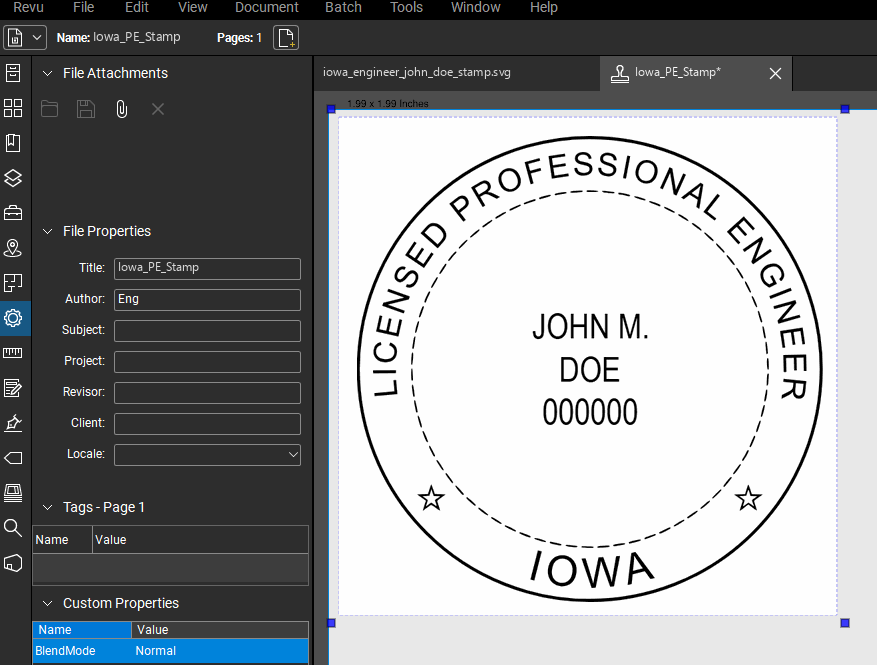Click the top-right blue selection handle
The width and height of the screenshot is (877, 665).
coord(845,109)
